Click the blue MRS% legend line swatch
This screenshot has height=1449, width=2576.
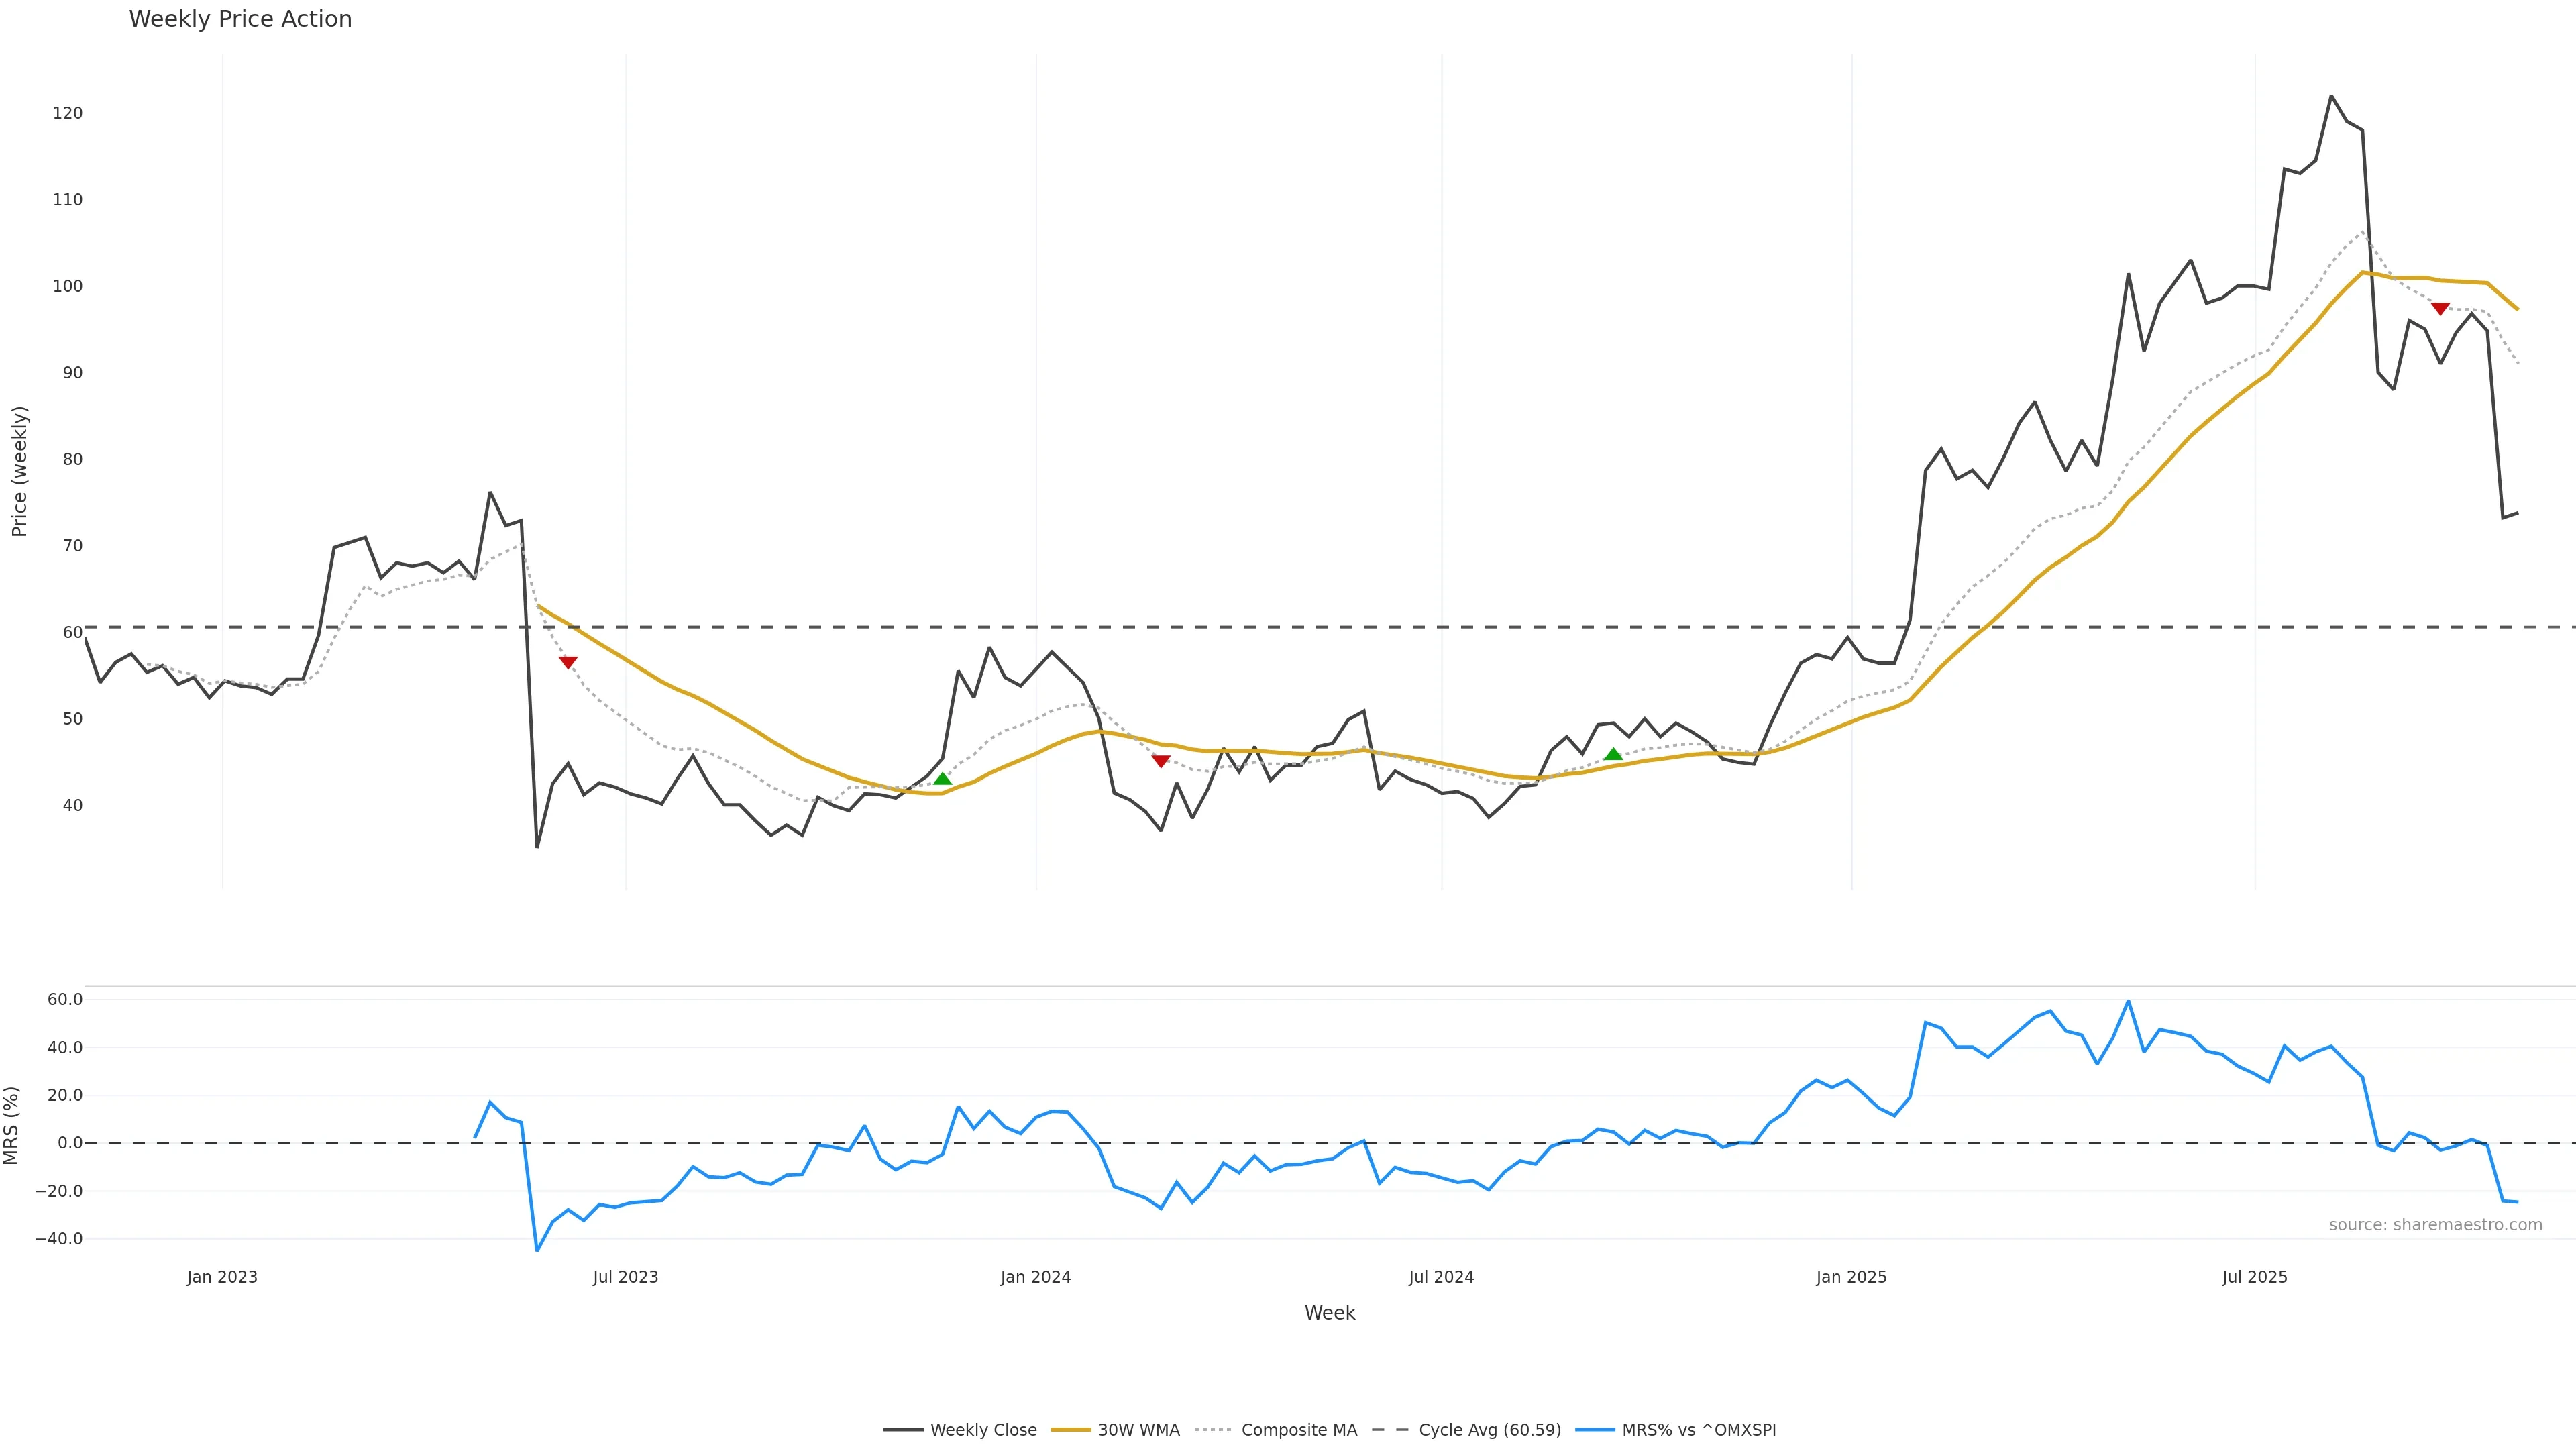(x=1595, y=1430)
